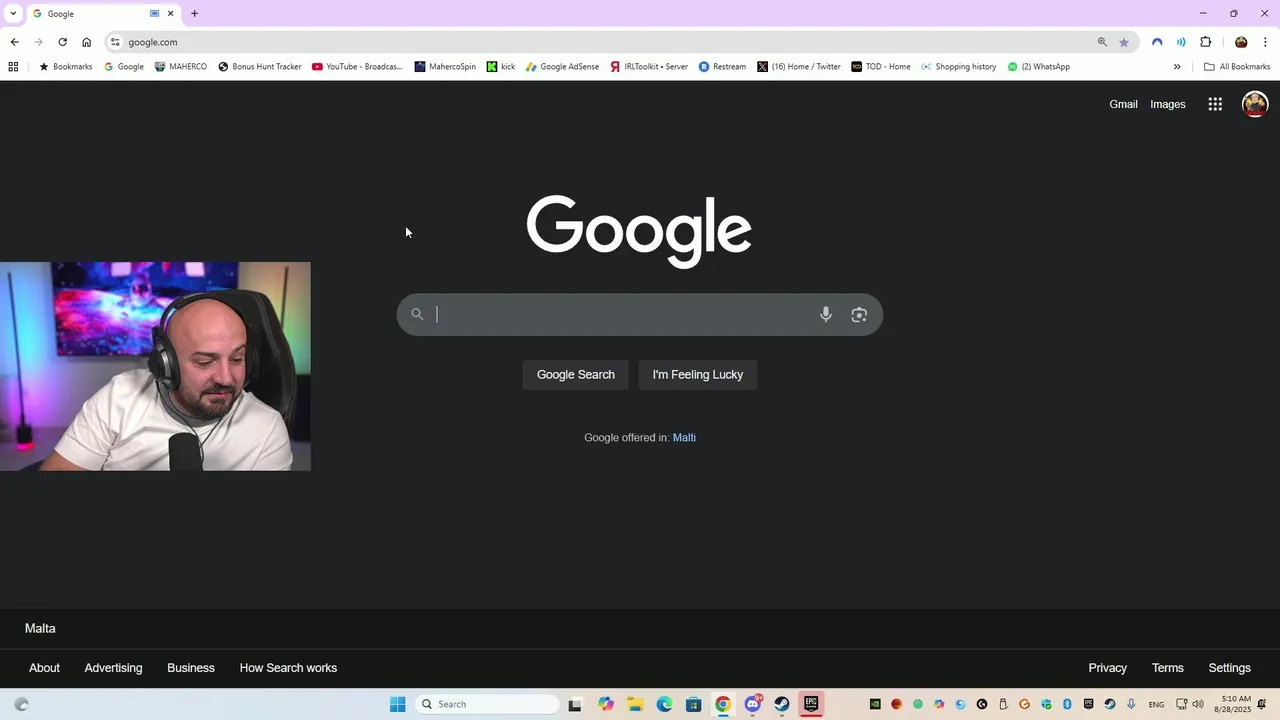This screenshot has width=1280, height=720.
Task: Open the Google AdSense bookmark
Action: [x=562, y=67]
